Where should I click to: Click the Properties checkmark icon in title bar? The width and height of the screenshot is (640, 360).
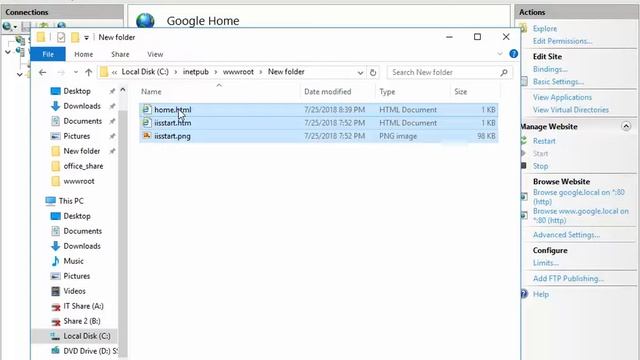tap(61, 38)
